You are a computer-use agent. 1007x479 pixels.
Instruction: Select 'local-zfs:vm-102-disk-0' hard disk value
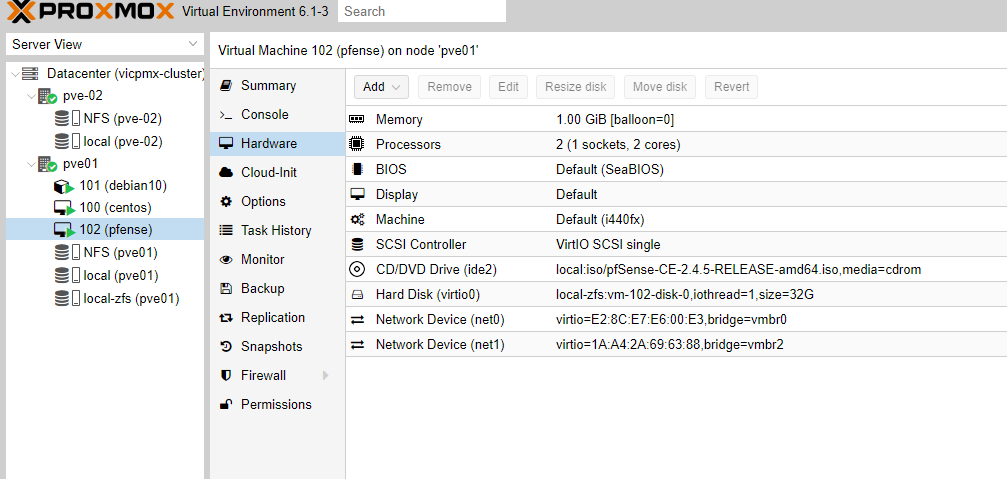685,295
